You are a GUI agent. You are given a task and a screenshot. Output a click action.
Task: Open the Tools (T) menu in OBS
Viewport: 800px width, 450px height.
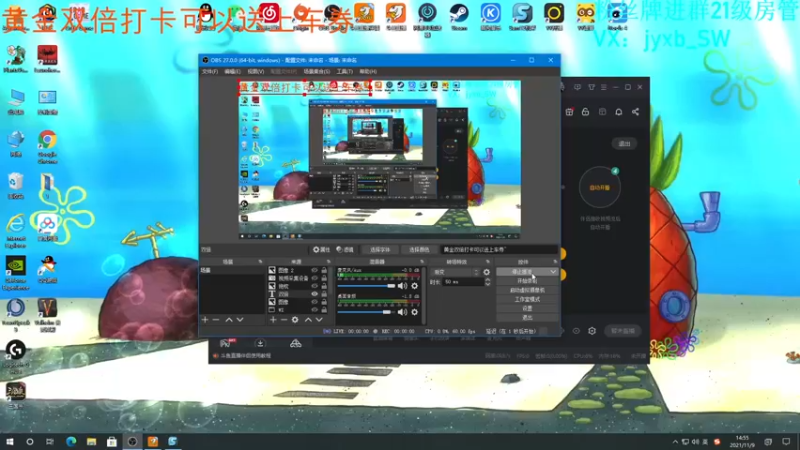[x=344, y=71]
